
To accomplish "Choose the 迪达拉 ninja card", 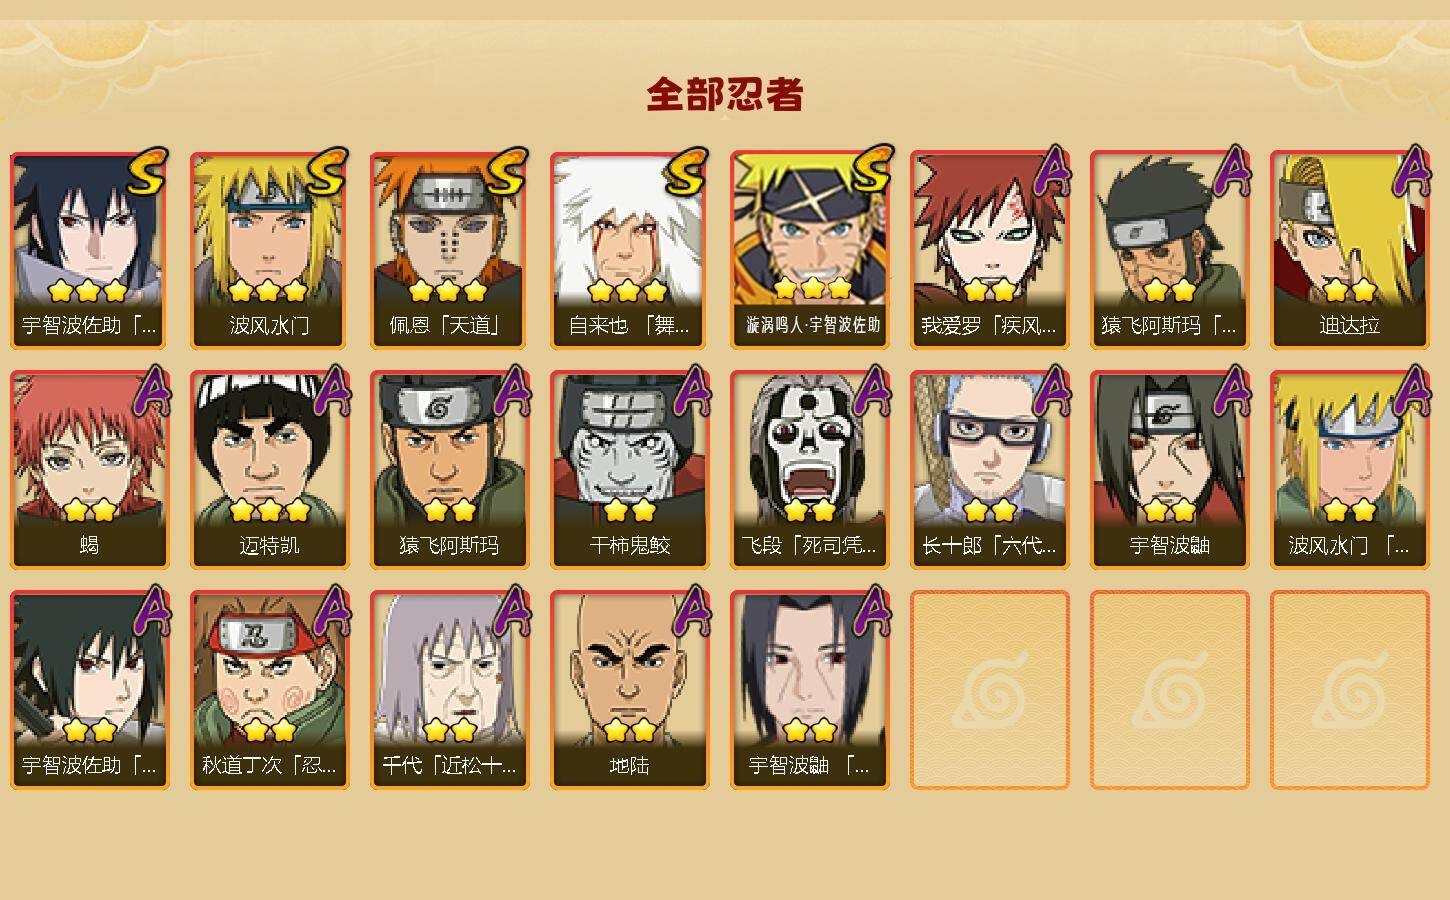I will [x=1349, y=249].
